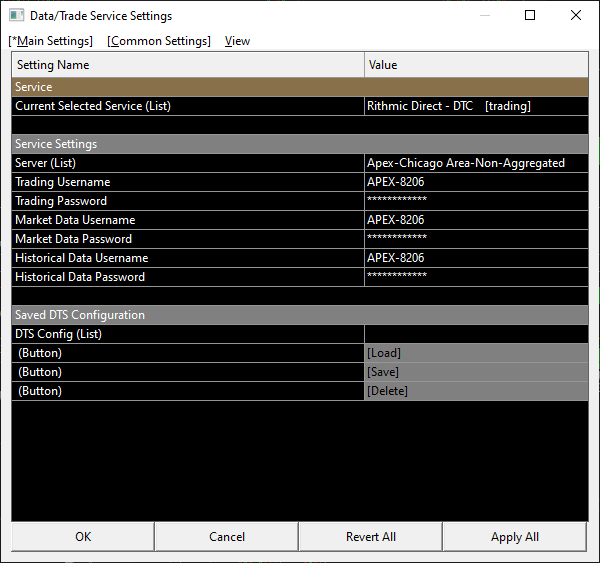Open the Main Settings menu
Image resolution: width=600 pixels, height=563 pixels.
tap(51, 41)
